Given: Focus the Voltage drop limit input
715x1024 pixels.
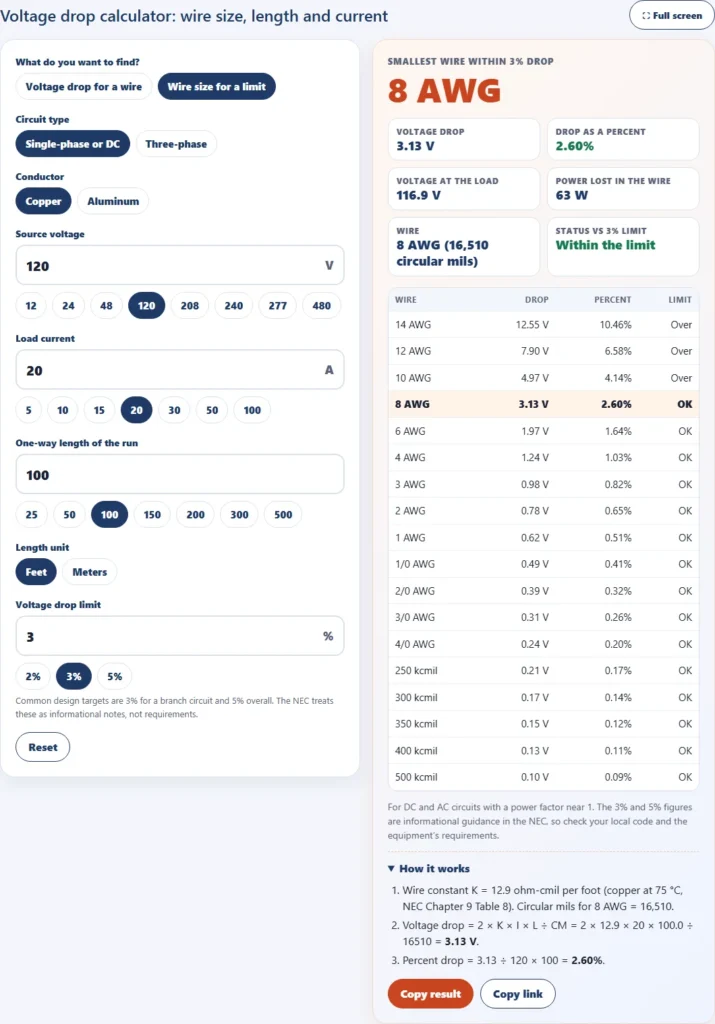Looking at the screenshot, I should pyautogui.click(x=180, y=635).
